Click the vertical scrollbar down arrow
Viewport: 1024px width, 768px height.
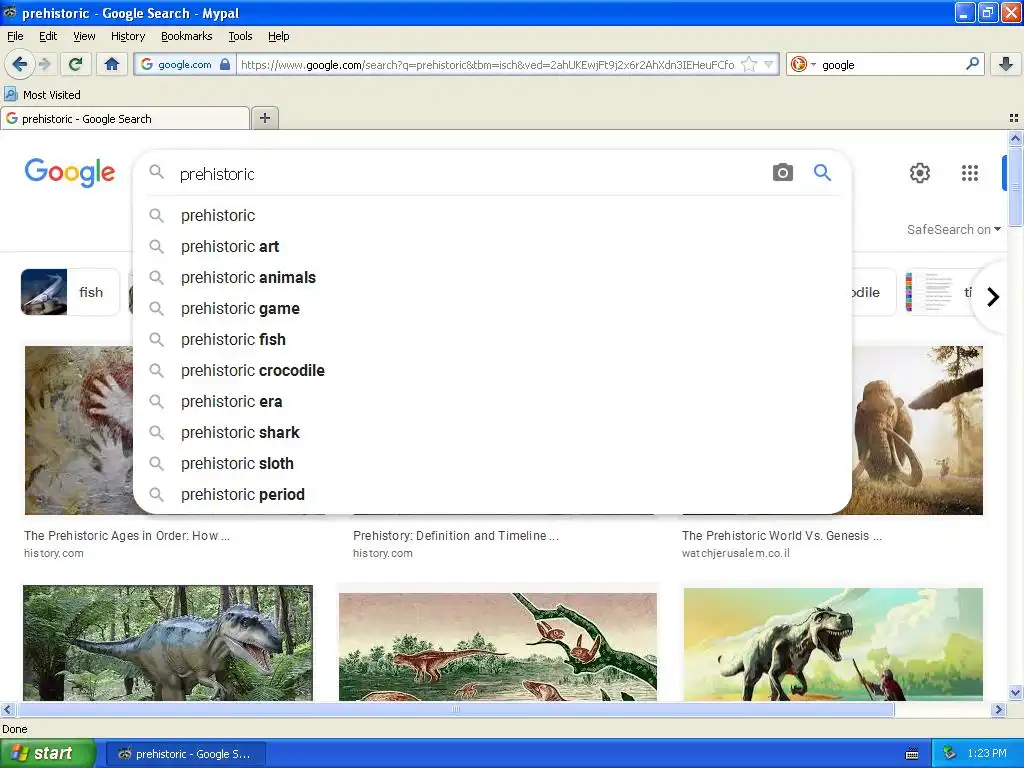[1015, 692]
